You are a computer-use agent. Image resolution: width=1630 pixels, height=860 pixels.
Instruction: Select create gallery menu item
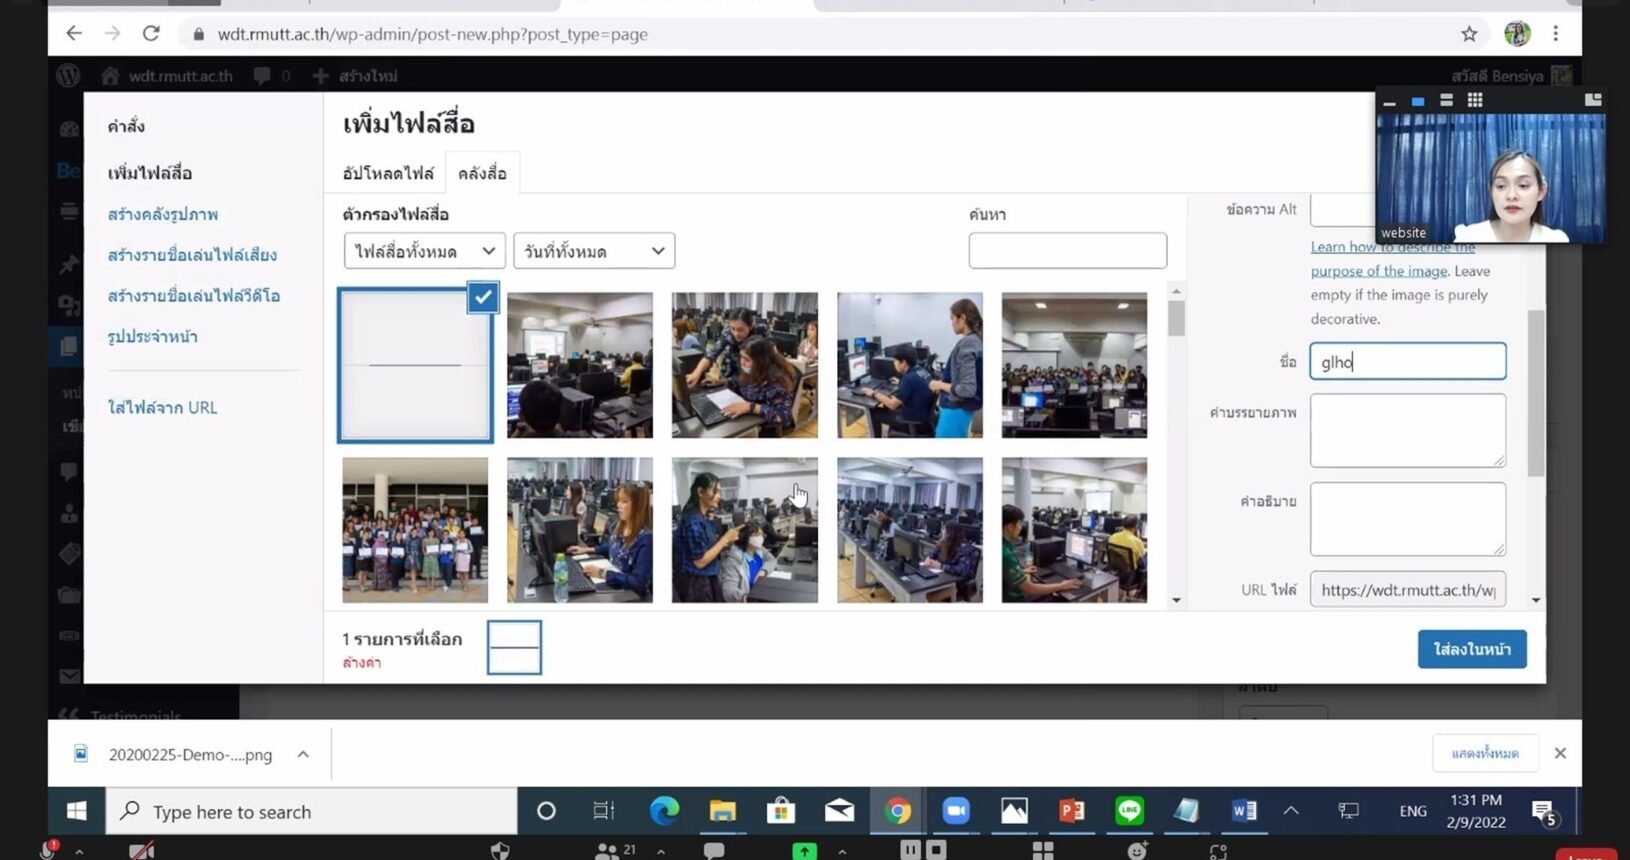pos(163,214)
